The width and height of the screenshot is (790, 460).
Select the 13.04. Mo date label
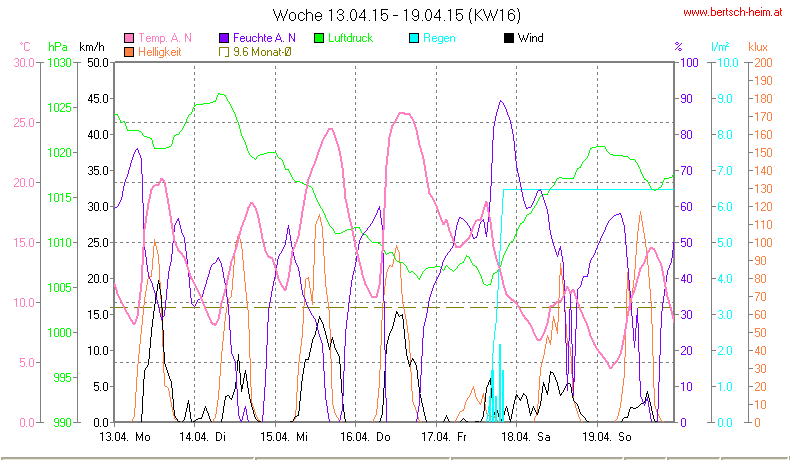(125, 437)
